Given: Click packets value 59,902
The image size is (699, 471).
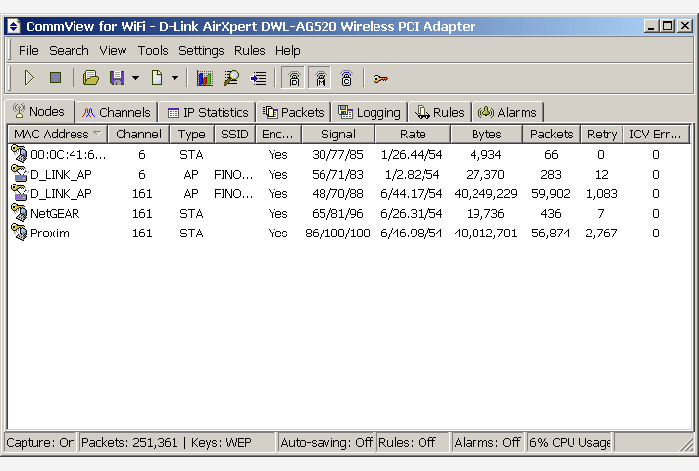Looking at the screenshot, I should click(x=551, y=194).
